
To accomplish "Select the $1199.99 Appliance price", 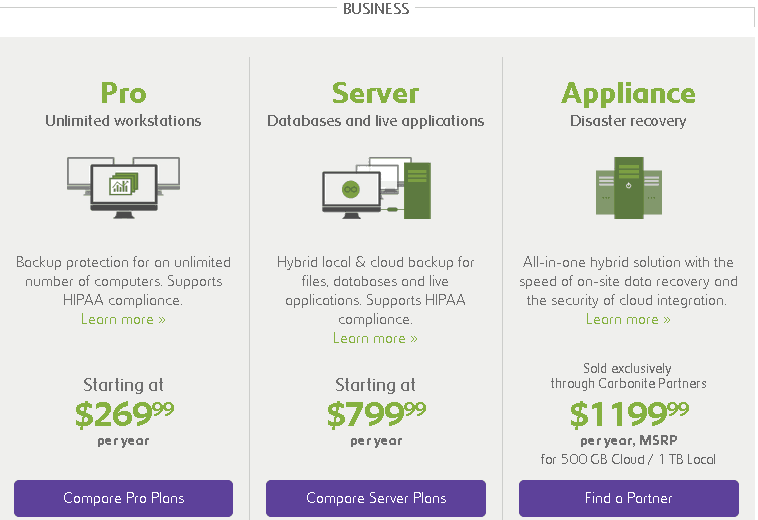I will pyautogui.click(x=629, y=414).
